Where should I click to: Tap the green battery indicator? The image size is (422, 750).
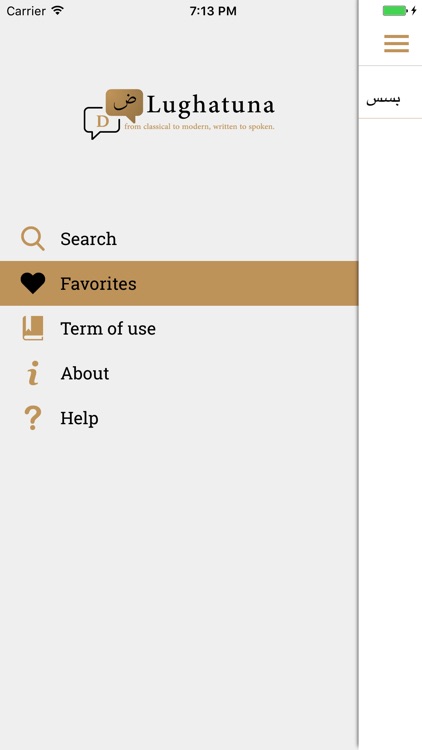395,11
